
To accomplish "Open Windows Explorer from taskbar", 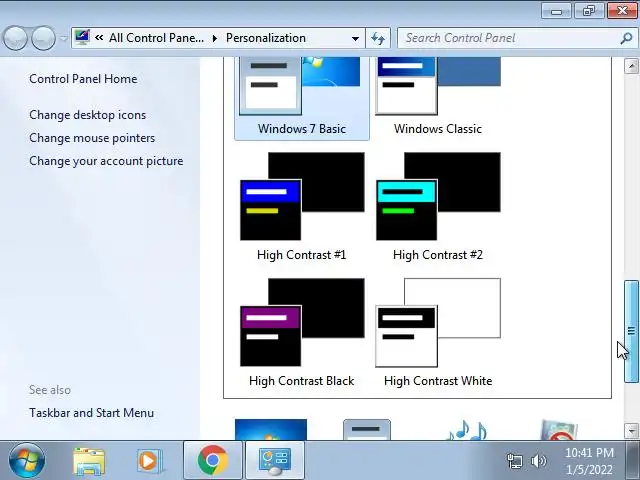I will point(89,461).
